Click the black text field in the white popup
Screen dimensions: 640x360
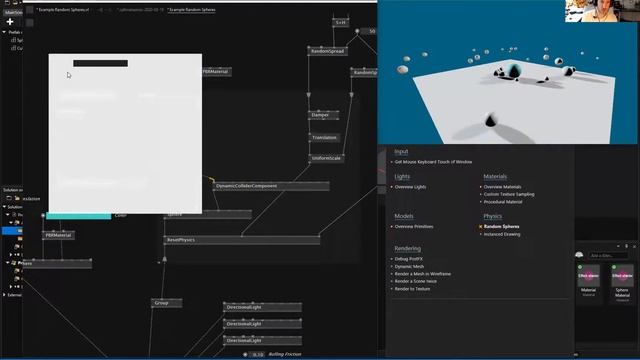[100, 63]
